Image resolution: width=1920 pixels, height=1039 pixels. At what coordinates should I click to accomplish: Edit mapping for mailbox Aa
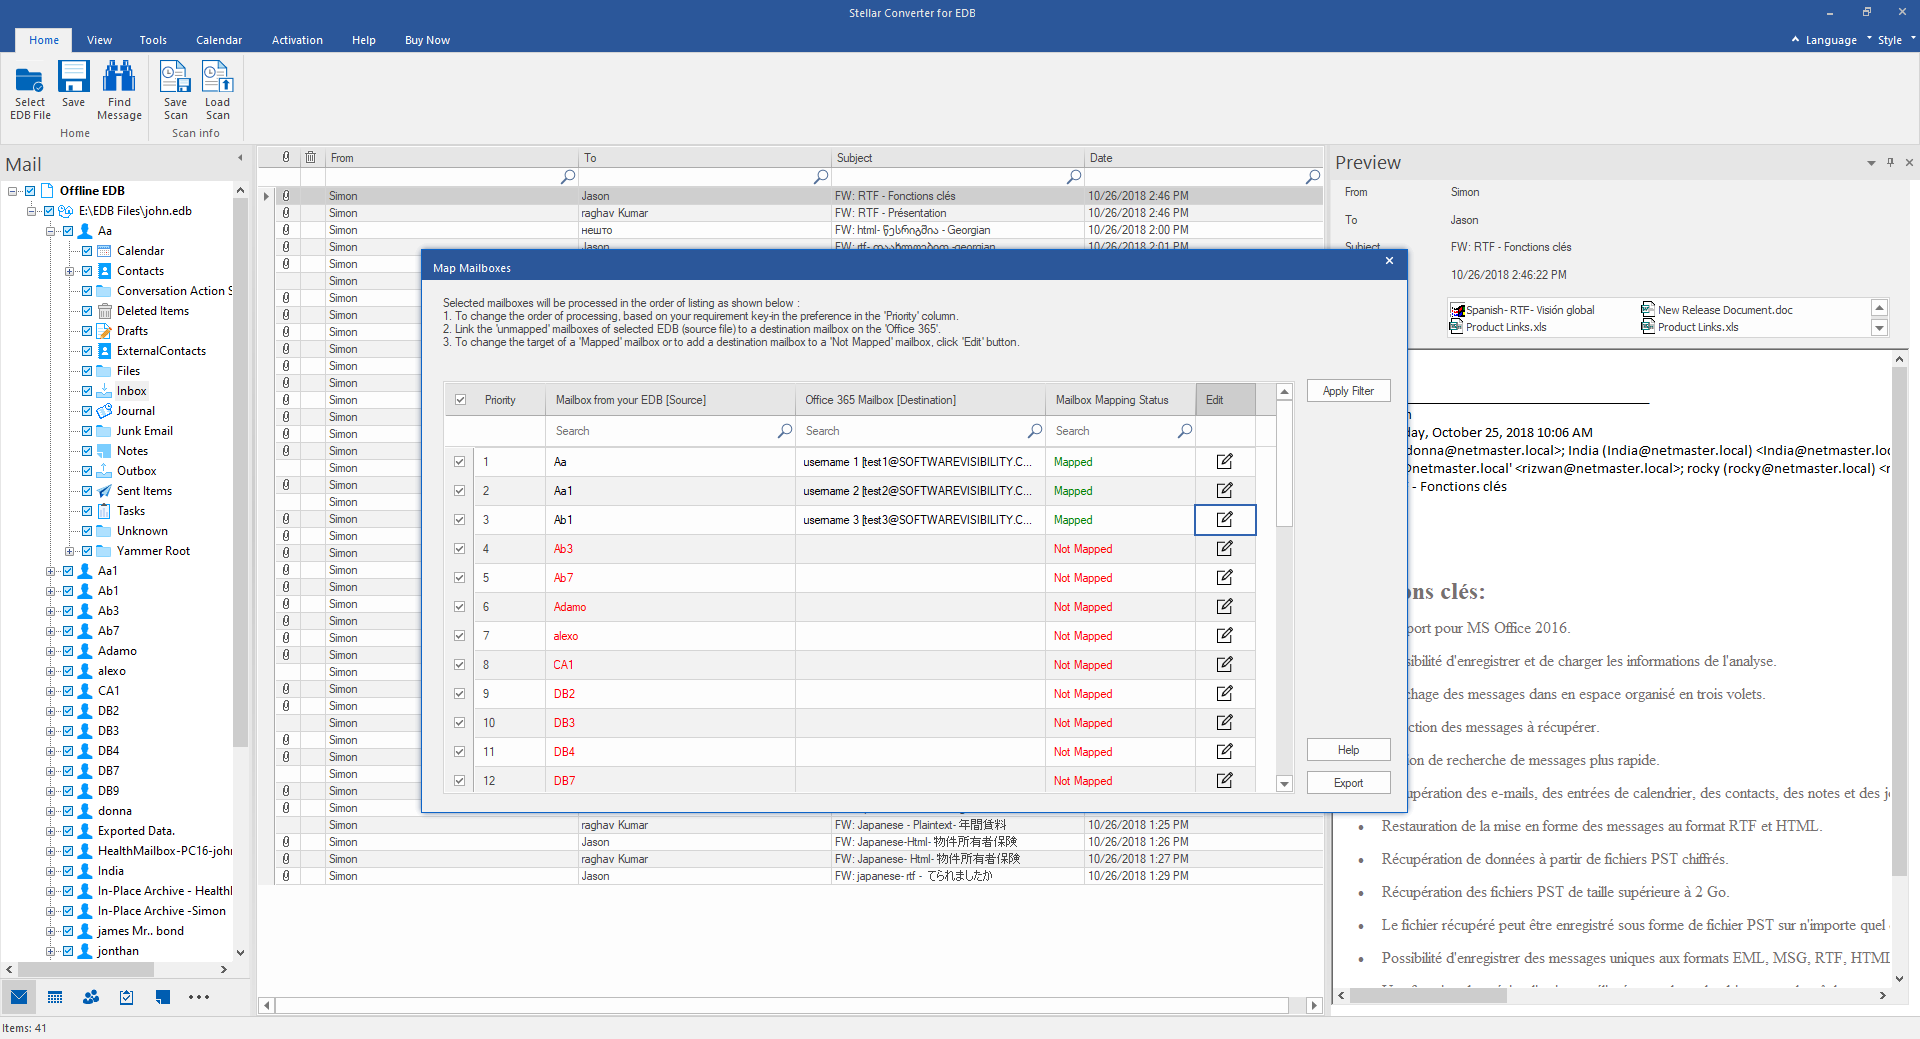[1224, 462]
